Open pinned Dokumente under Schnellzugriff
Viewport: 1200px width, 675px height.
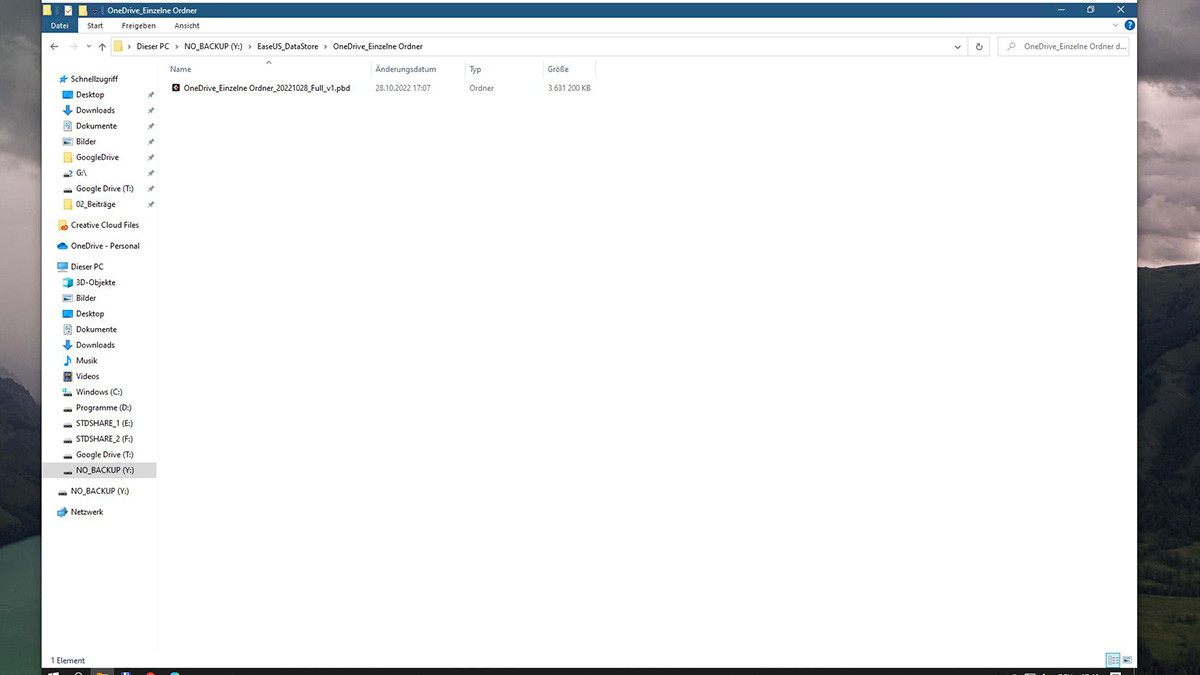click(x=96, y=126)
